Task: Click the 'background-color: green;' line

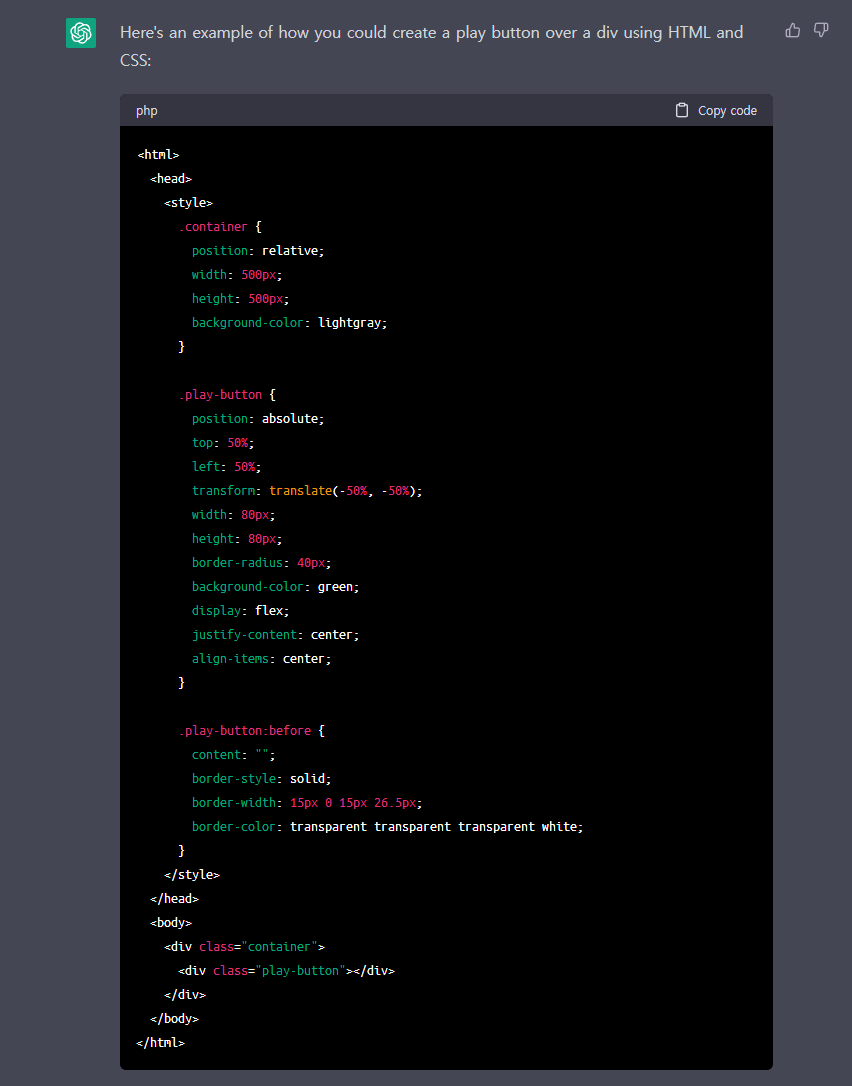Action: (x=276, y=587)
